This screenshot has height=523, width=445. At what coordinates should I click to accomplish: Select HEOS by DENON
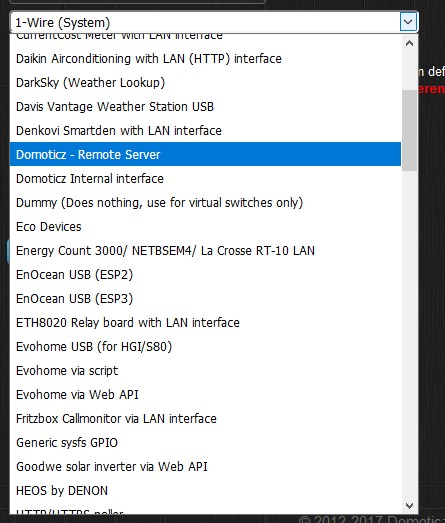(x=205, y=491)
